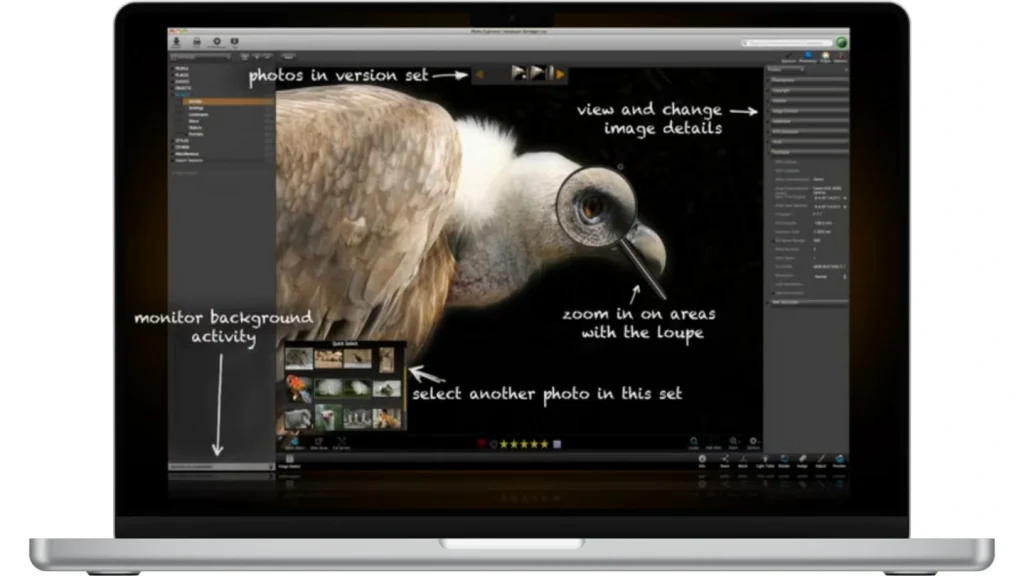This screenshot has width=1024, height=576.
Task: Click the Print icon in the top toolbar
Action: (x=197, y=42)
